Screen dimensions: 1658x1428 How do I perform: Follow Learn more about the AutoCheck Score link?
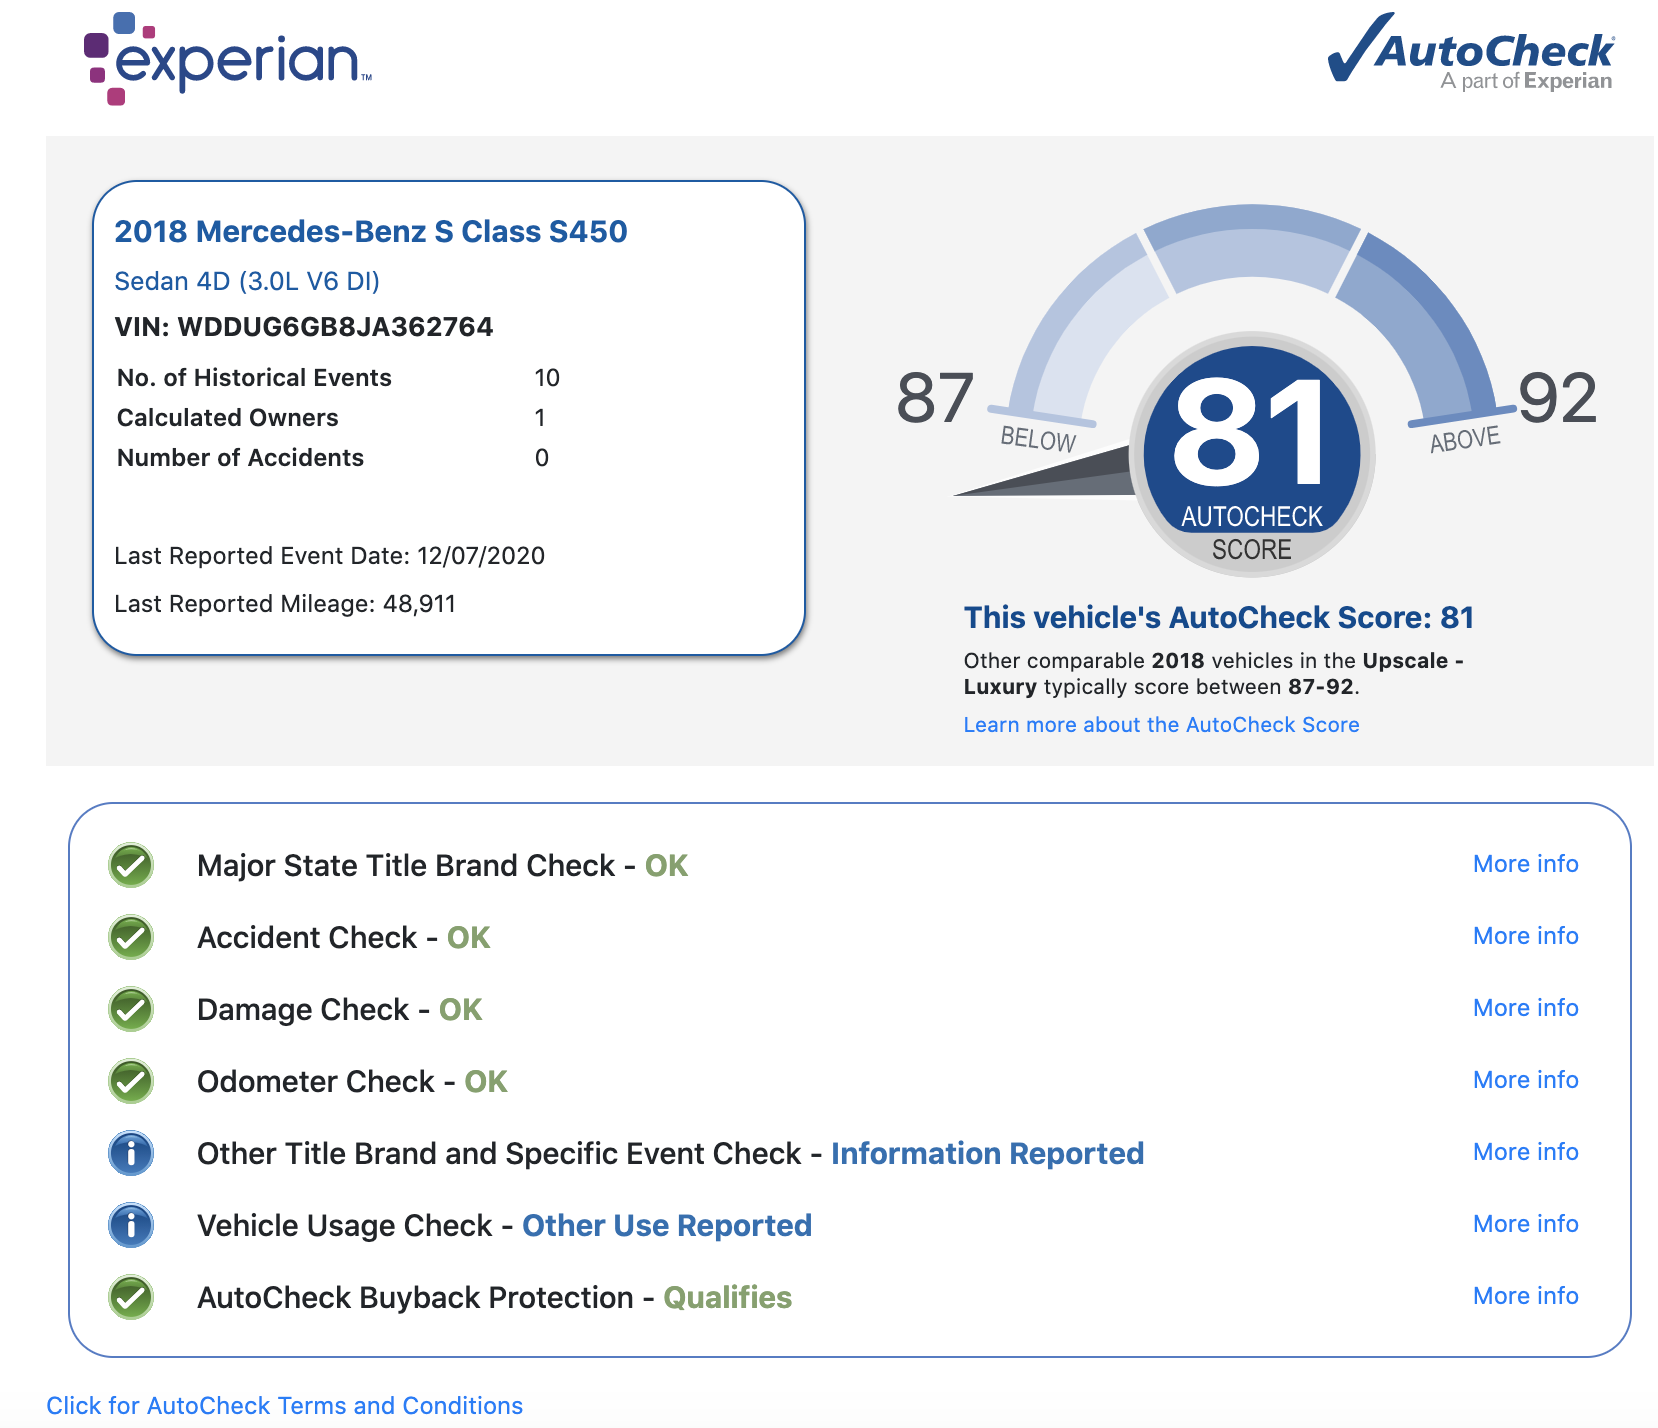1161,725
